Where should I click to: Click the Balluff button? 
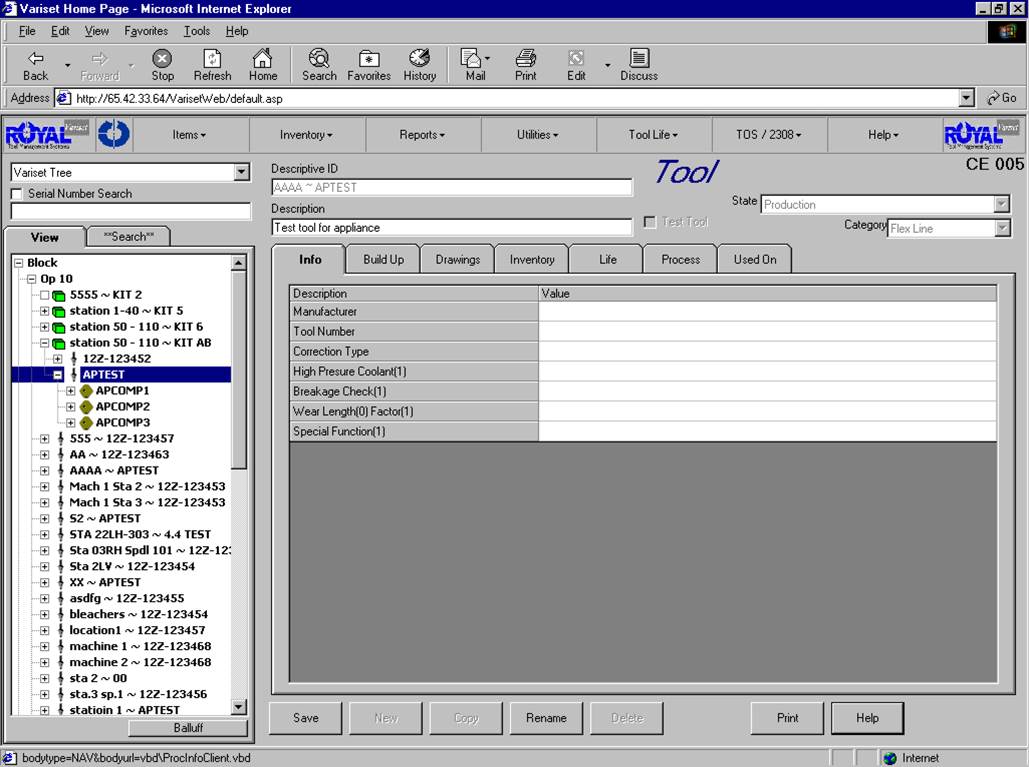pyautogui.click(x=188, y=728)
